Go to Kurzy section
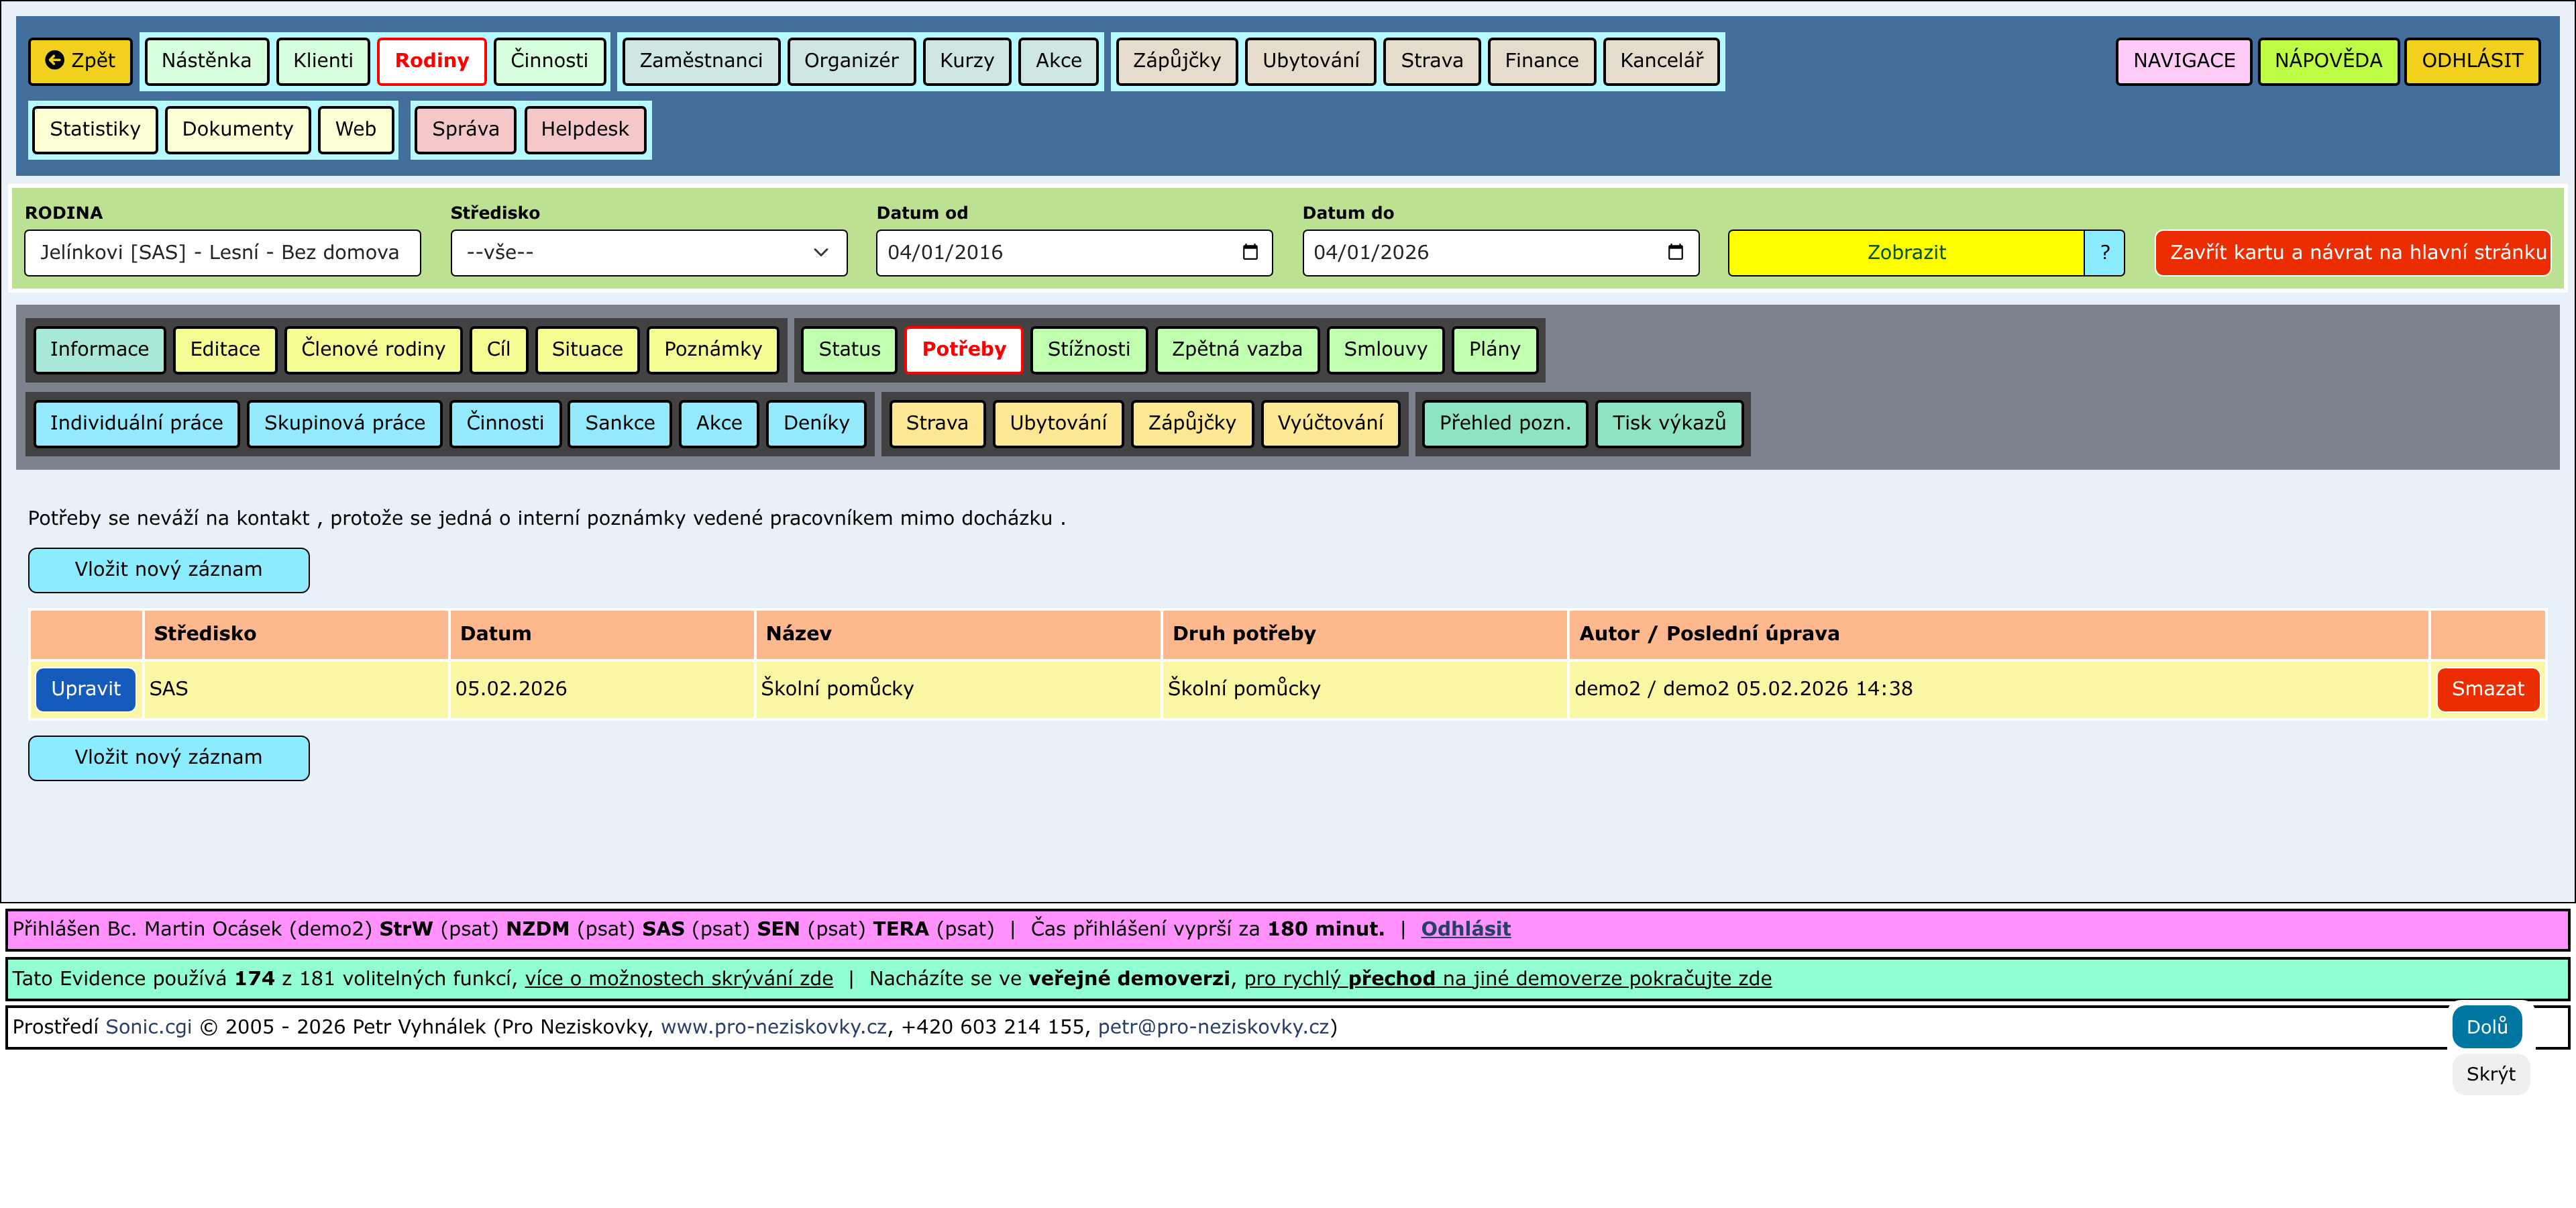 click(x=967, y=61)
